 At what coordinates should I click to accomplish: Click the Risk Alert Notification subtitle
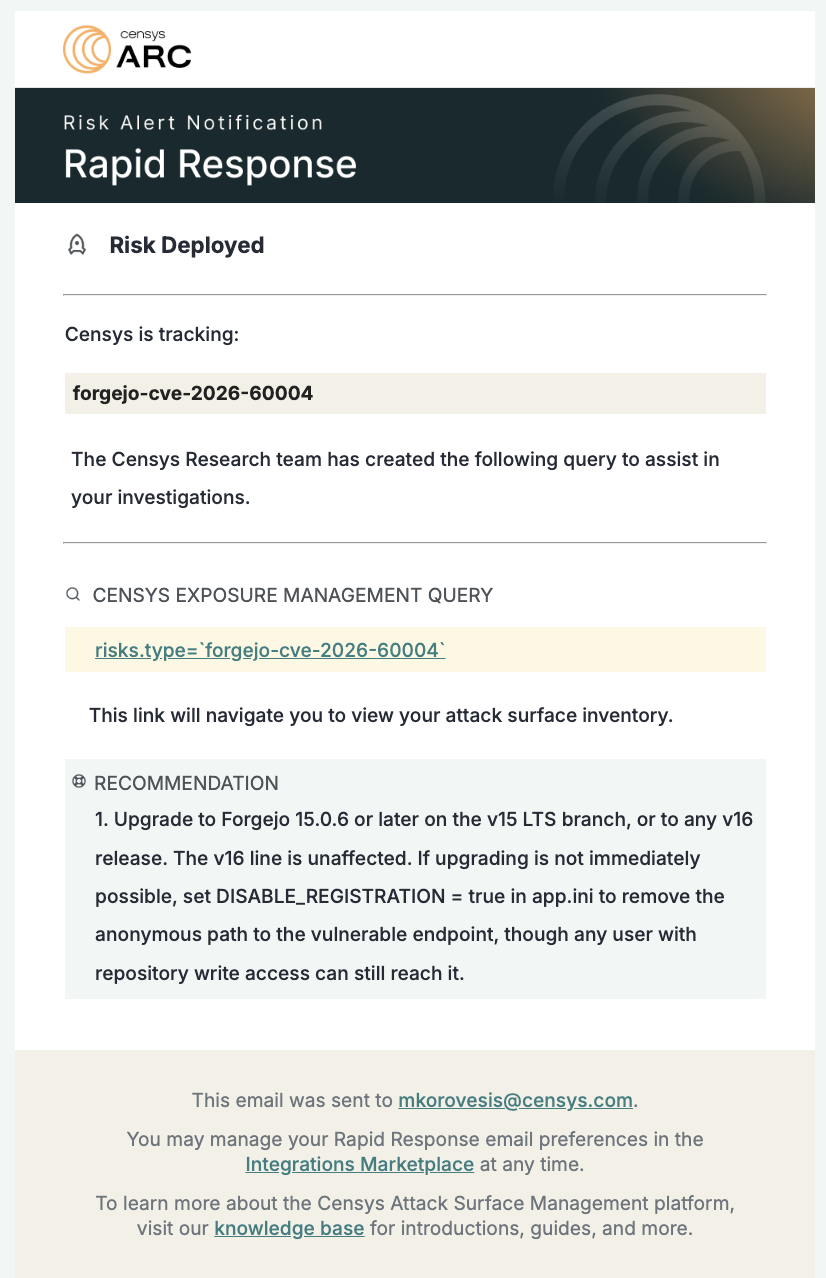click(x=193, y=123)
